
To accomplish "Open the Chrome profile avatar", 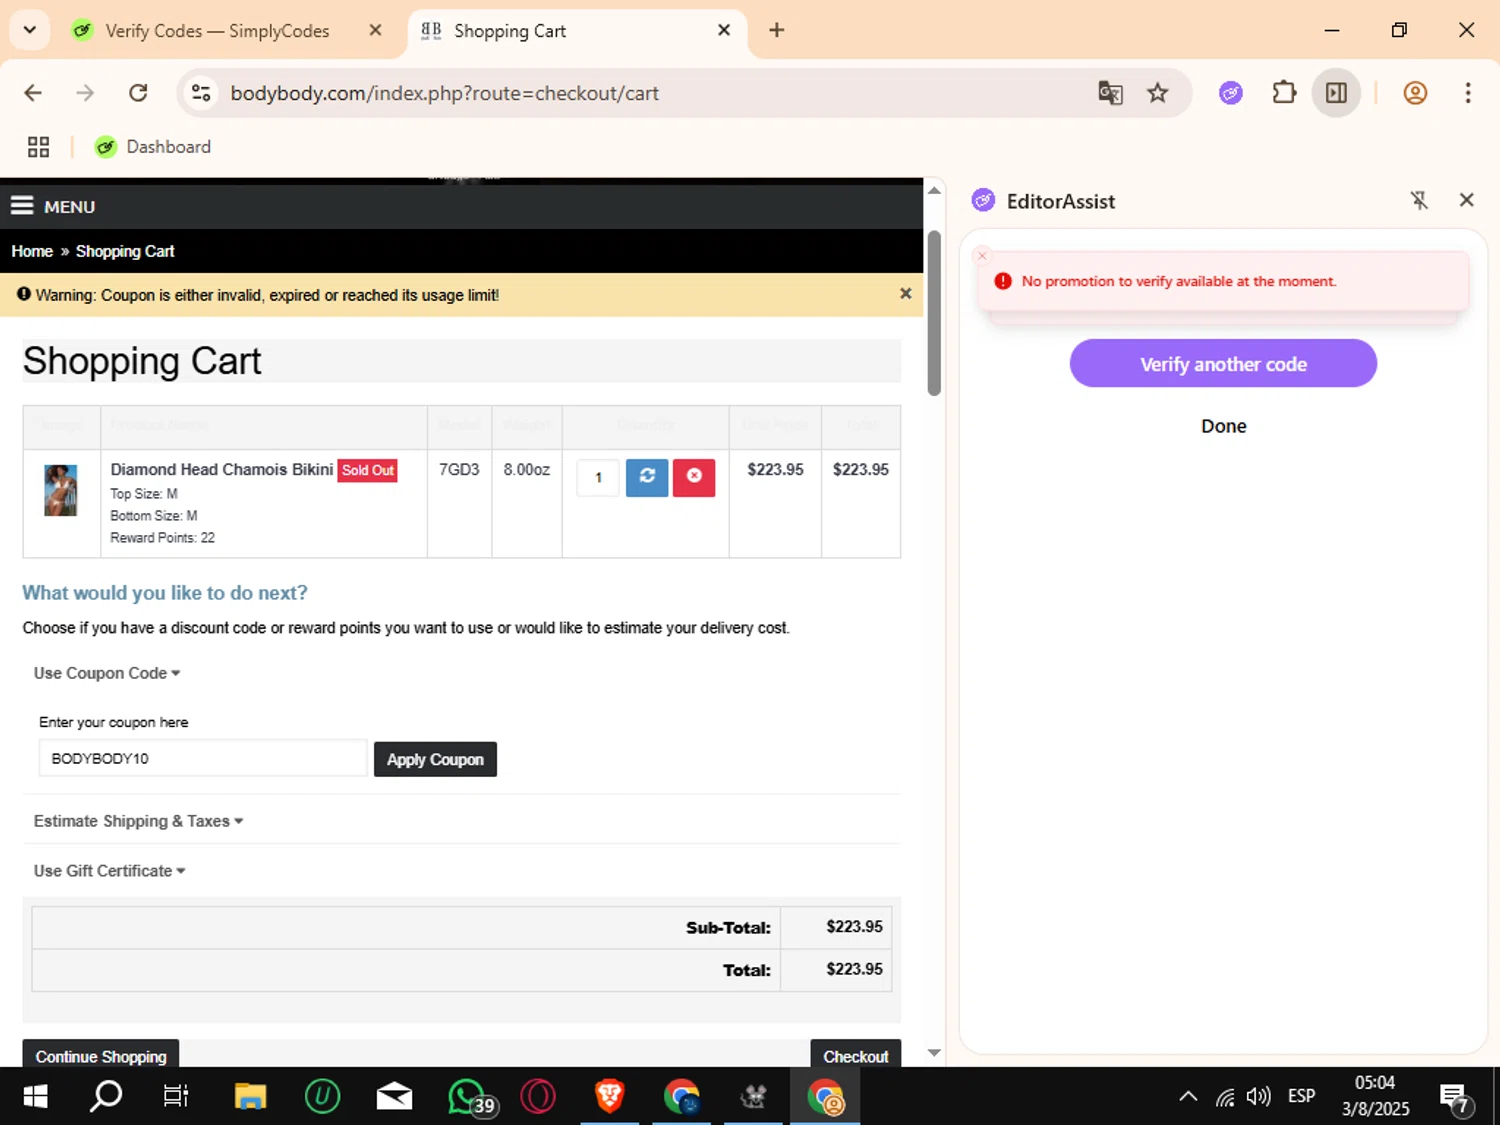I will click(x=1415, y=93).
